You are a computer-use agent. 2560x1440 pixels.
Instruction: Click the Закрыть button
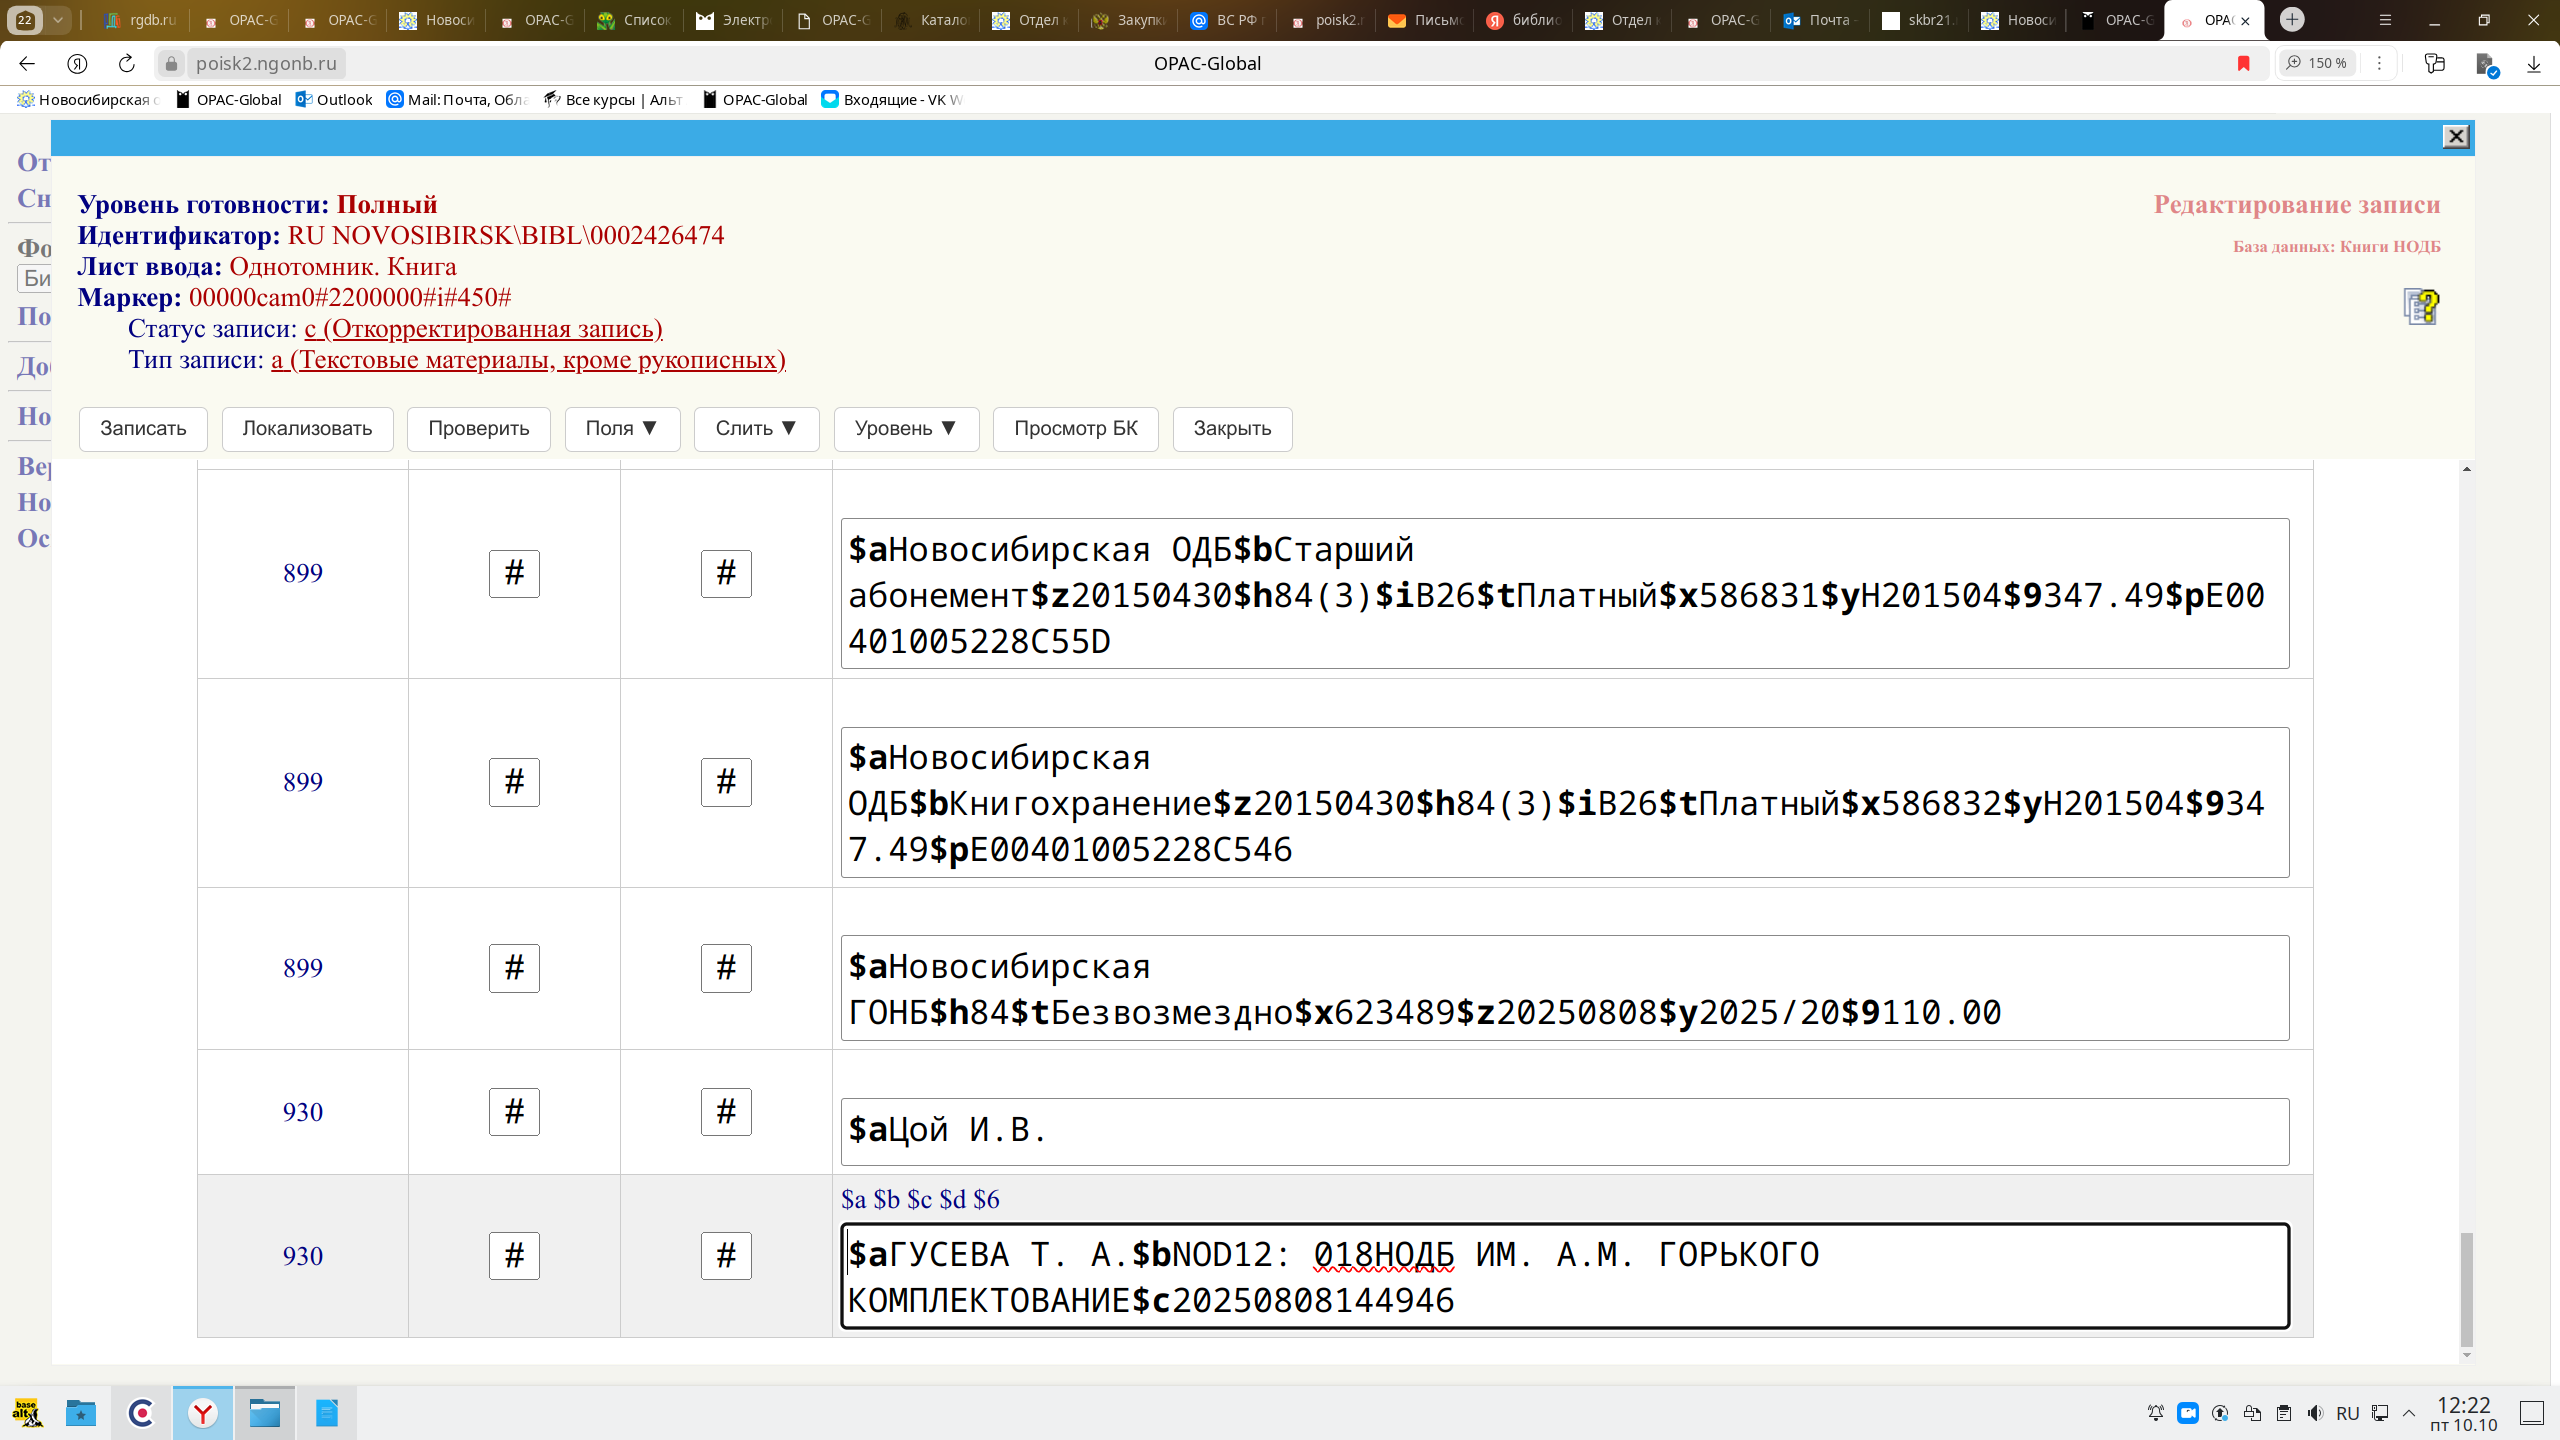pos(1232,429)
